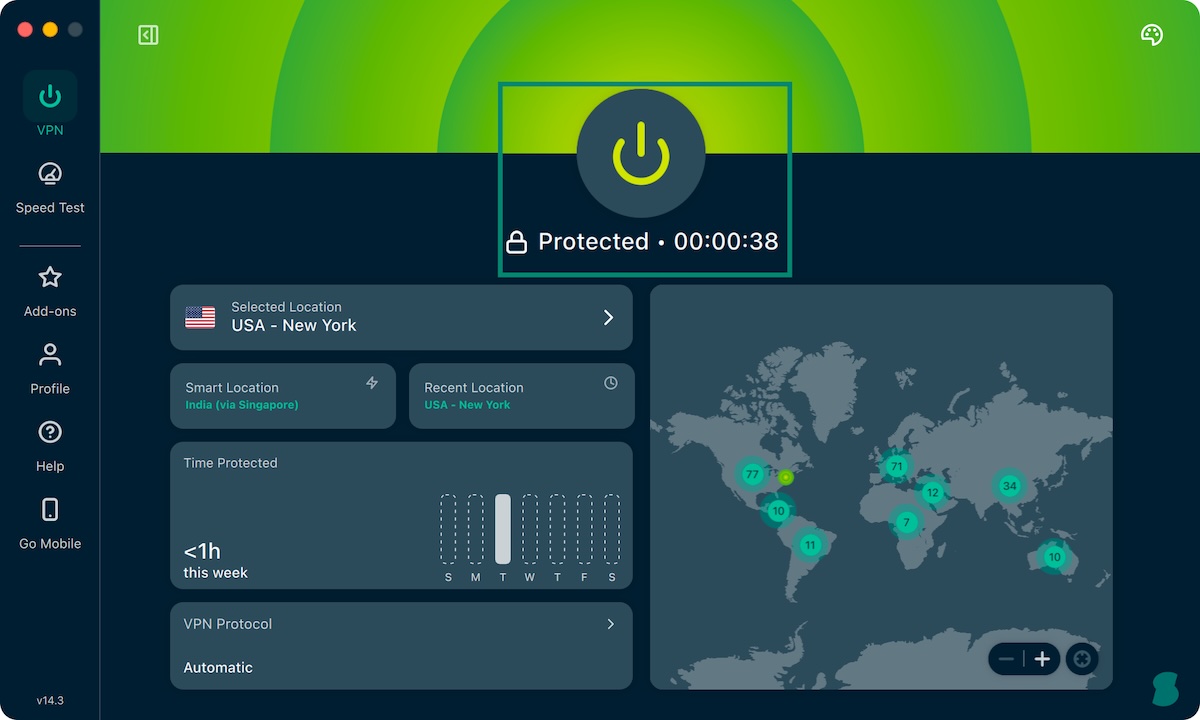Click the Recent Location clock icon
The height and width of the screenshot is (720, 1200).
point(611,383)
